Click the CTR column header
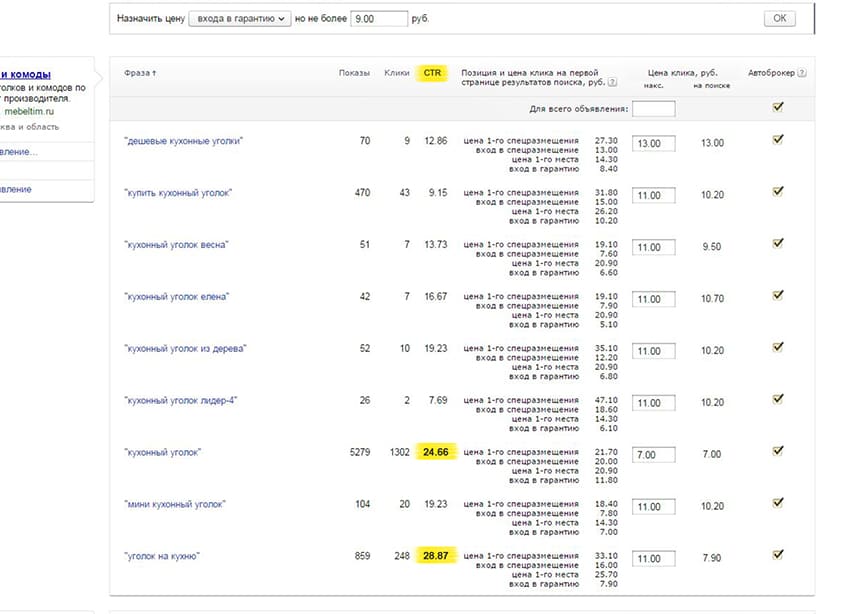Screen dimensions: 850x614 [434, 73]
